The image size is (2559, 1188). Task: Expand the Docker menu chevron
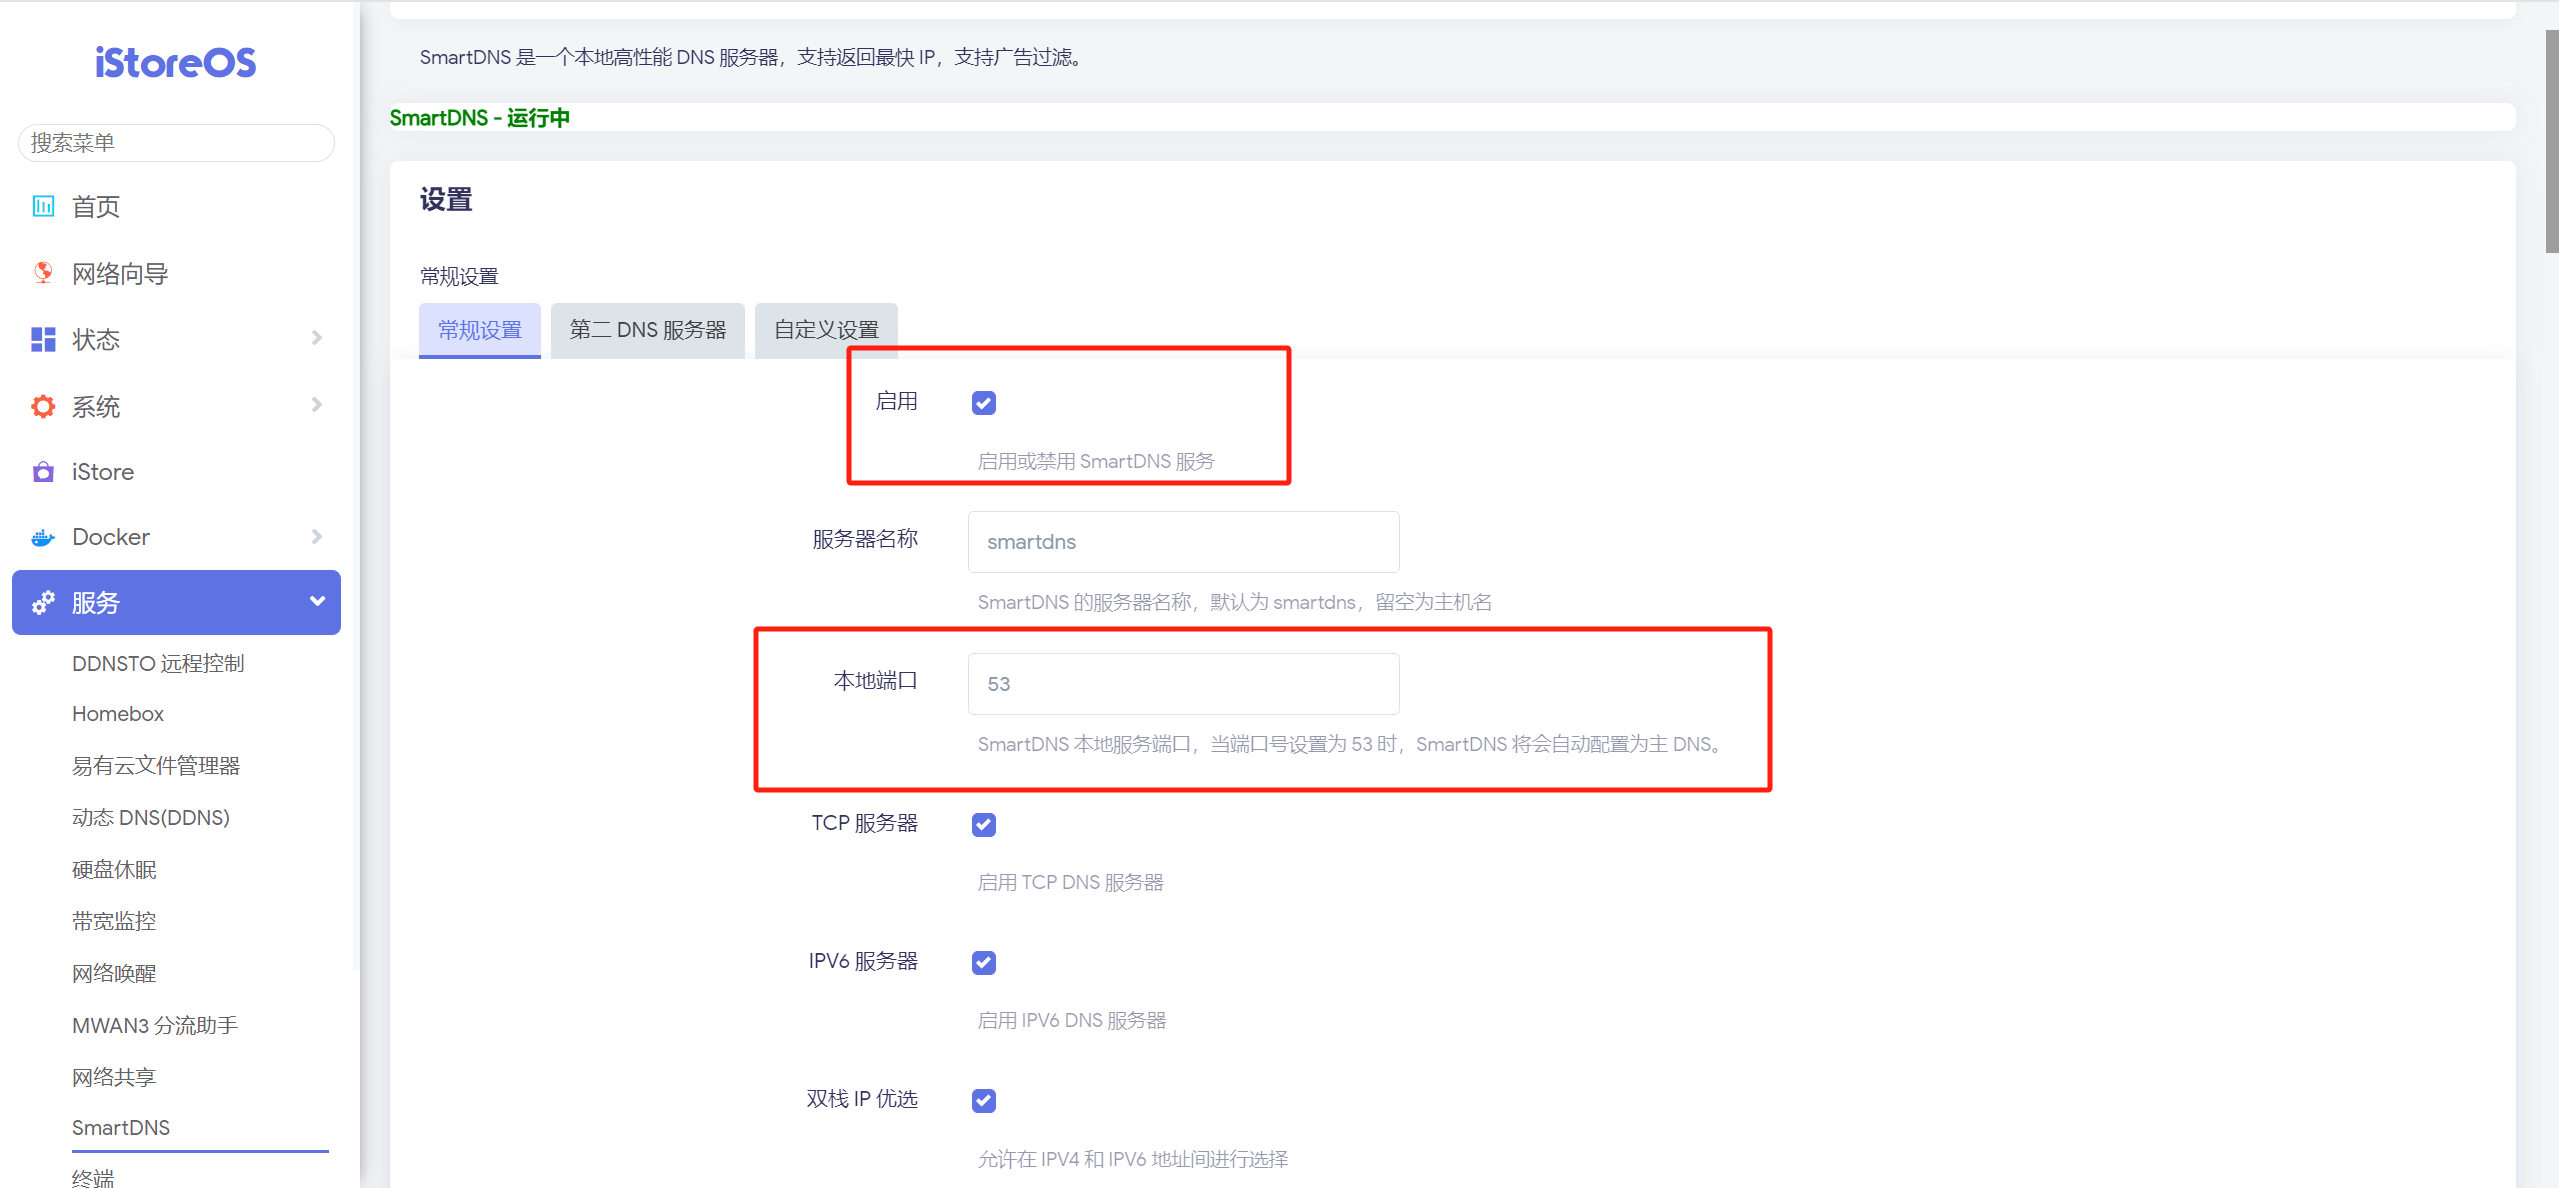click(x=317, y=537)
